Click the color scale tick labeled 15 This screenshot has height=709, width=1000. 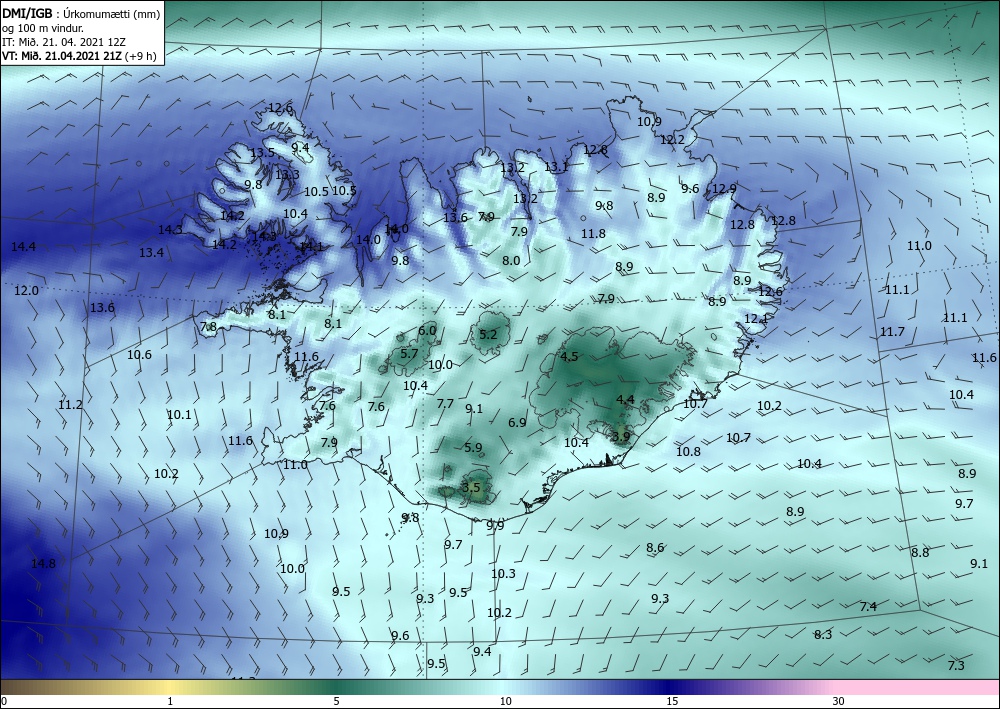(x=672, y=702)
